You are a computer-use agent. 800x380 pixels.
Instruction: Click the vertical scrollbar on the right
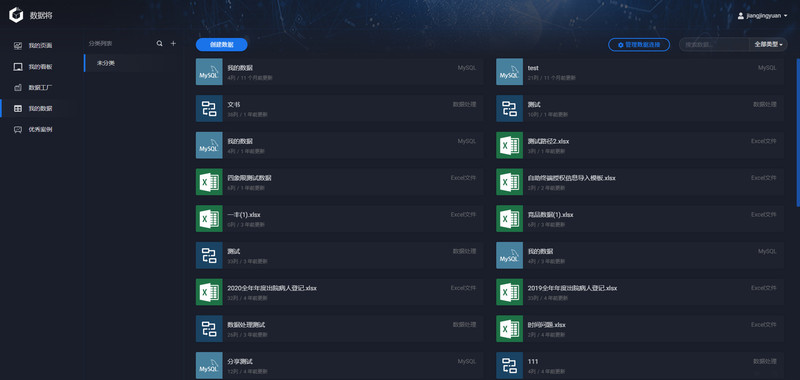(x=798, y=133)
